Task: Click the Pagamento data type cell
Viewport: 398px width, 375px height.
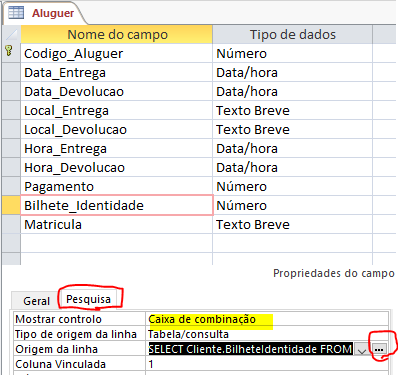Action: click(292, 186)
